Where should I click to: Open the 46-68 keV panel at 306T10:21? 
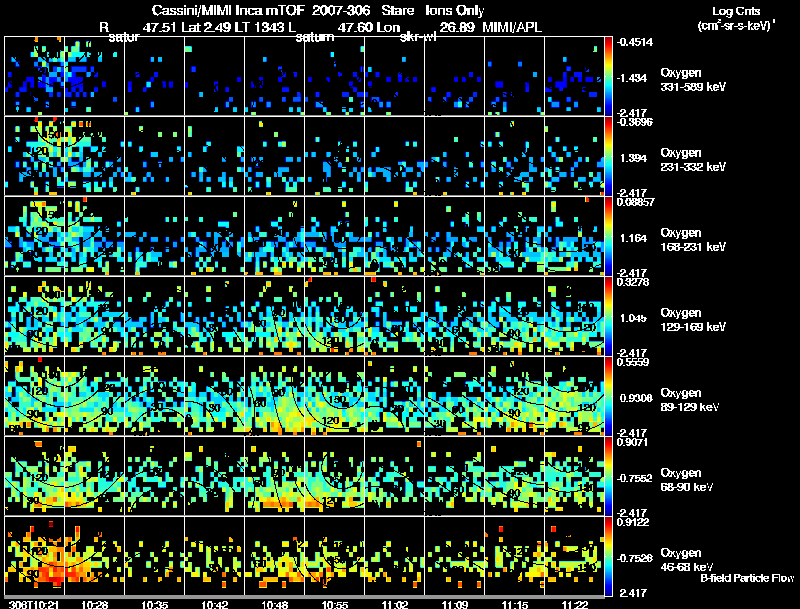[x=34, y=556]
